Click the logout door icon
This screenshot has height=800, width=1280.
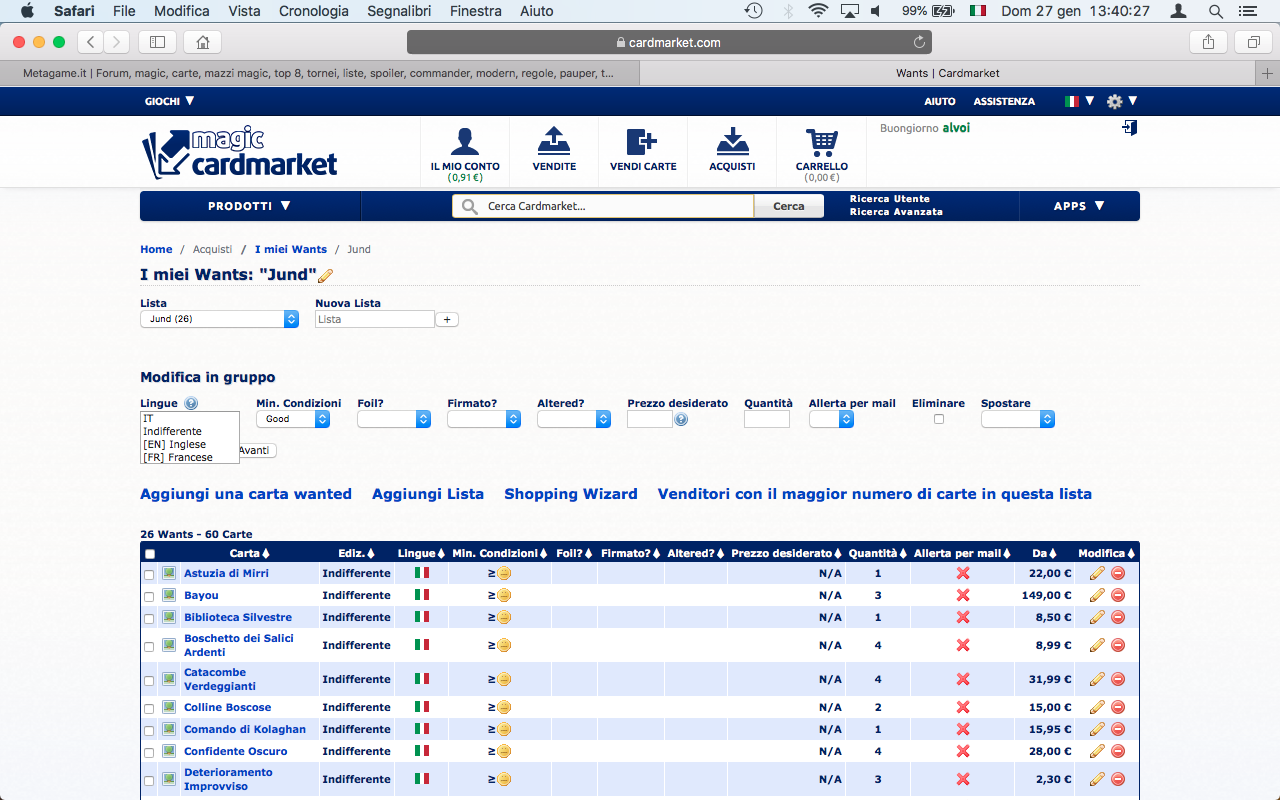tap(1130, 128)
